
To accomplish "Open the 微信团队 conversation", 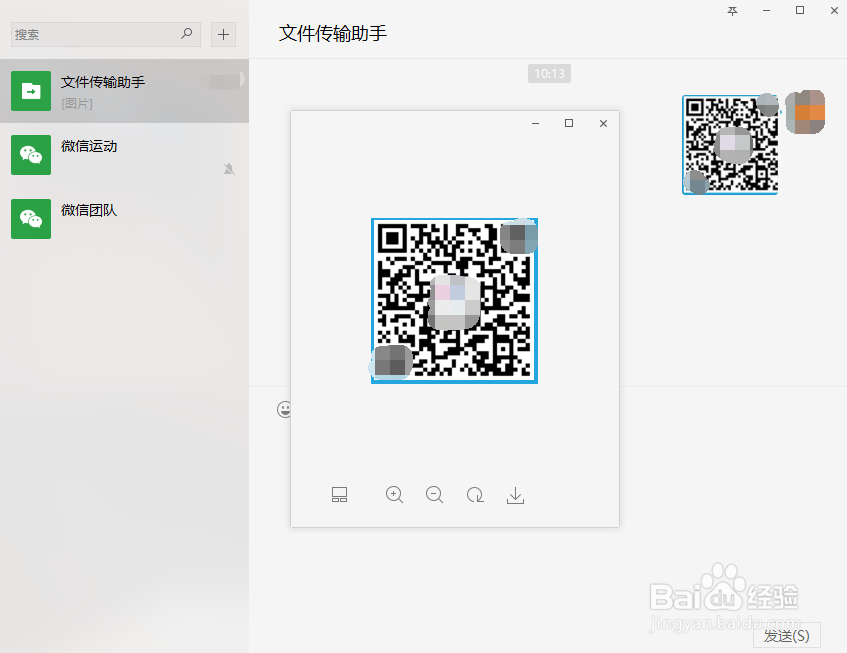I will pos(124,219).
